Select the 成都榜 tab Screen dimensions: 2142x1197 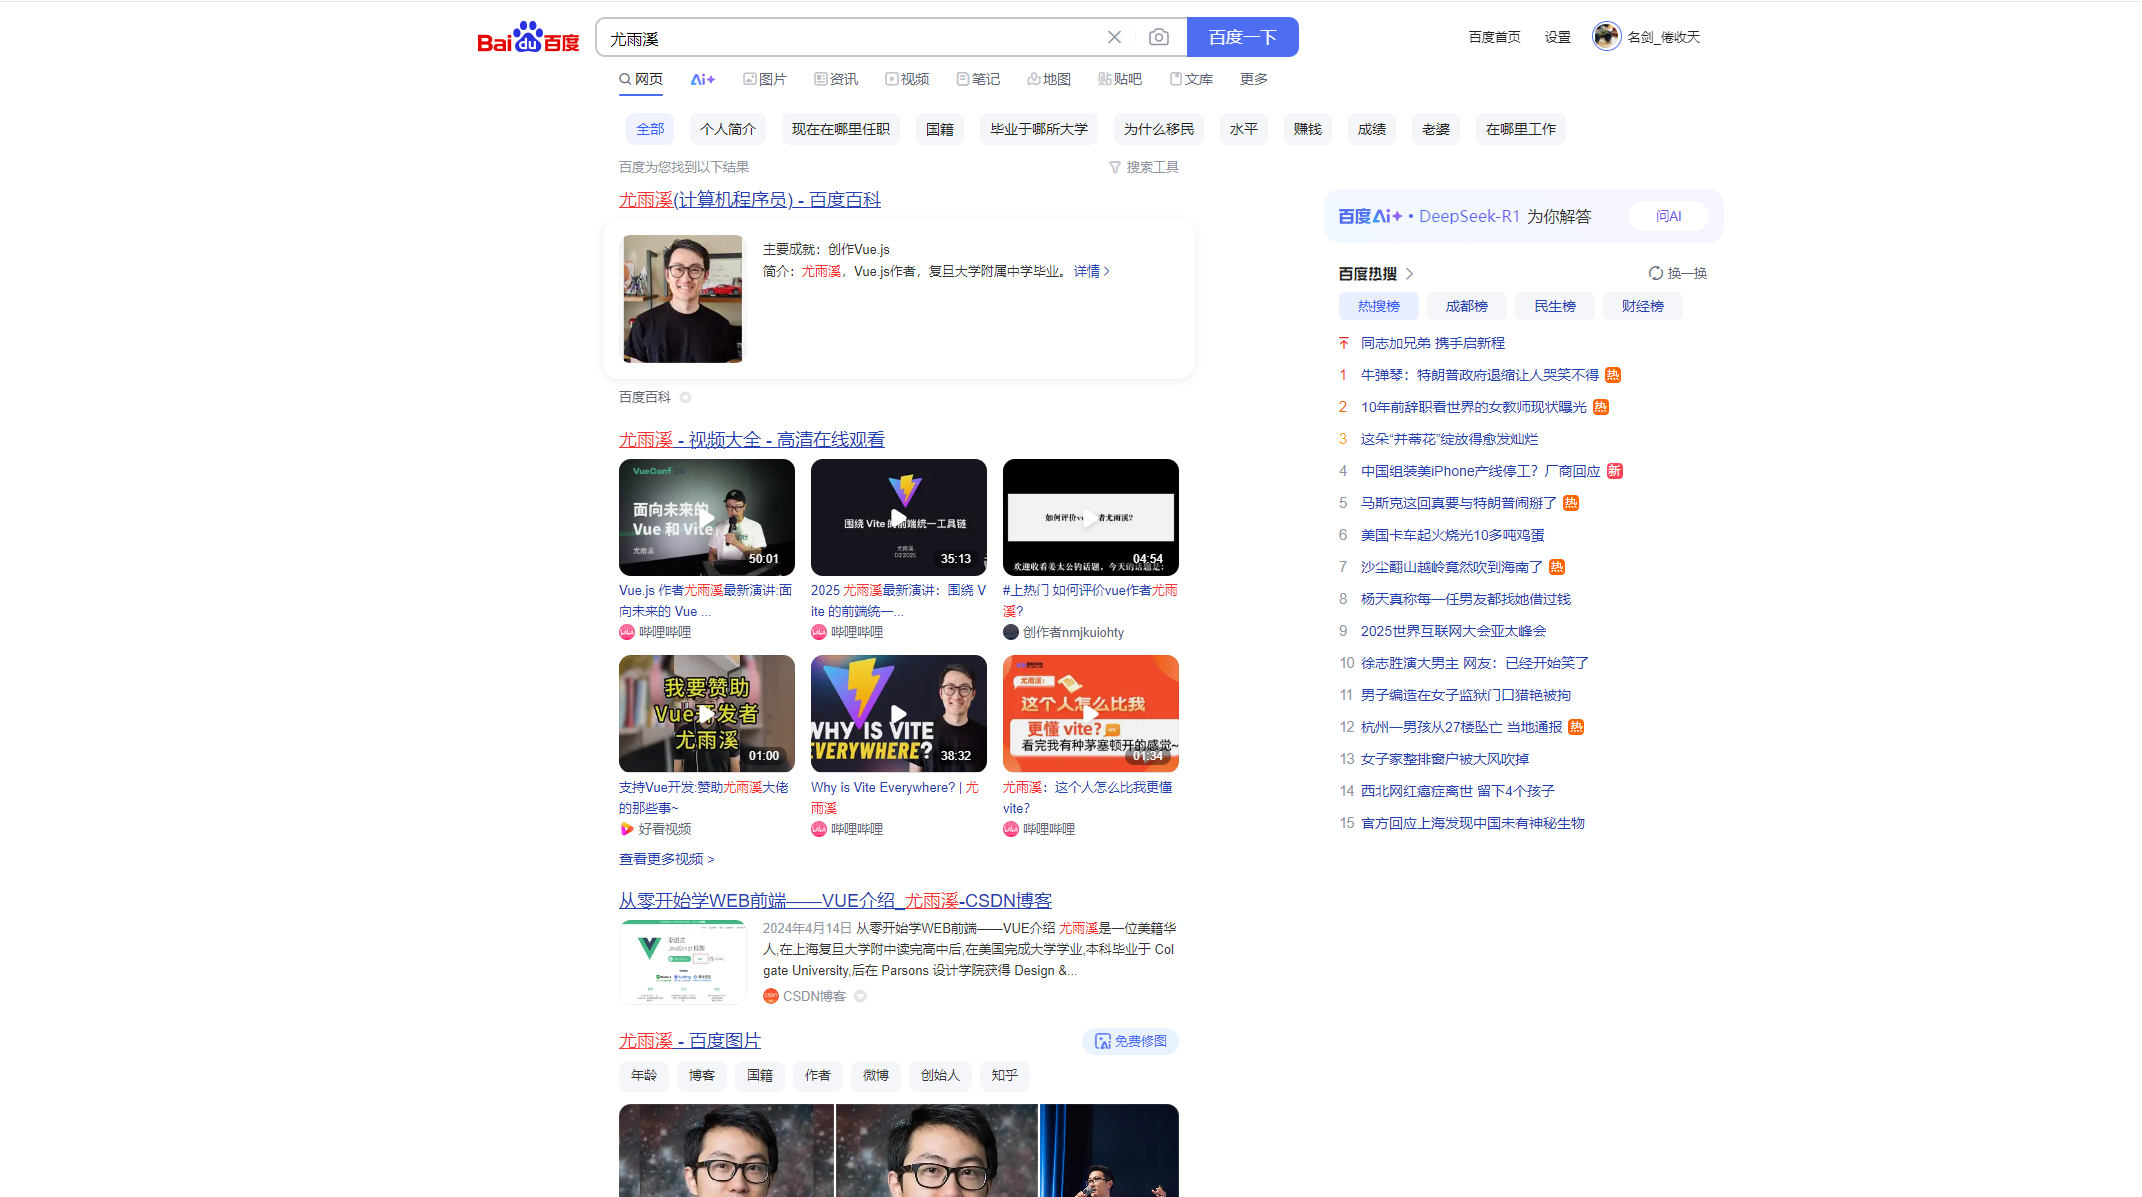[1467, 306]
